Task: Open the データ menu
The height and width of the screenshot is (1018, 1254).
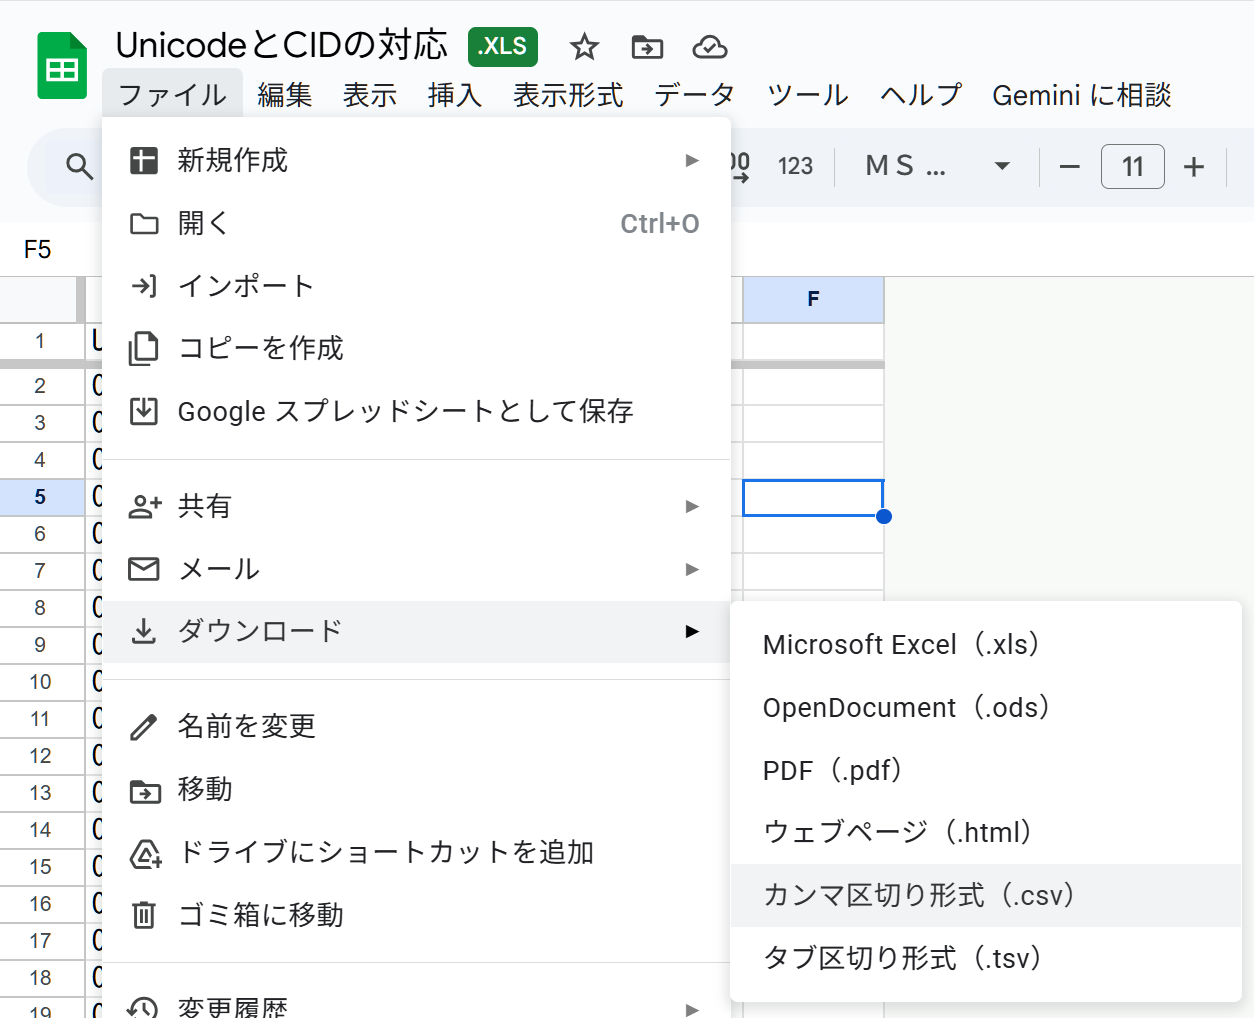Action: [x=694, y=95]
